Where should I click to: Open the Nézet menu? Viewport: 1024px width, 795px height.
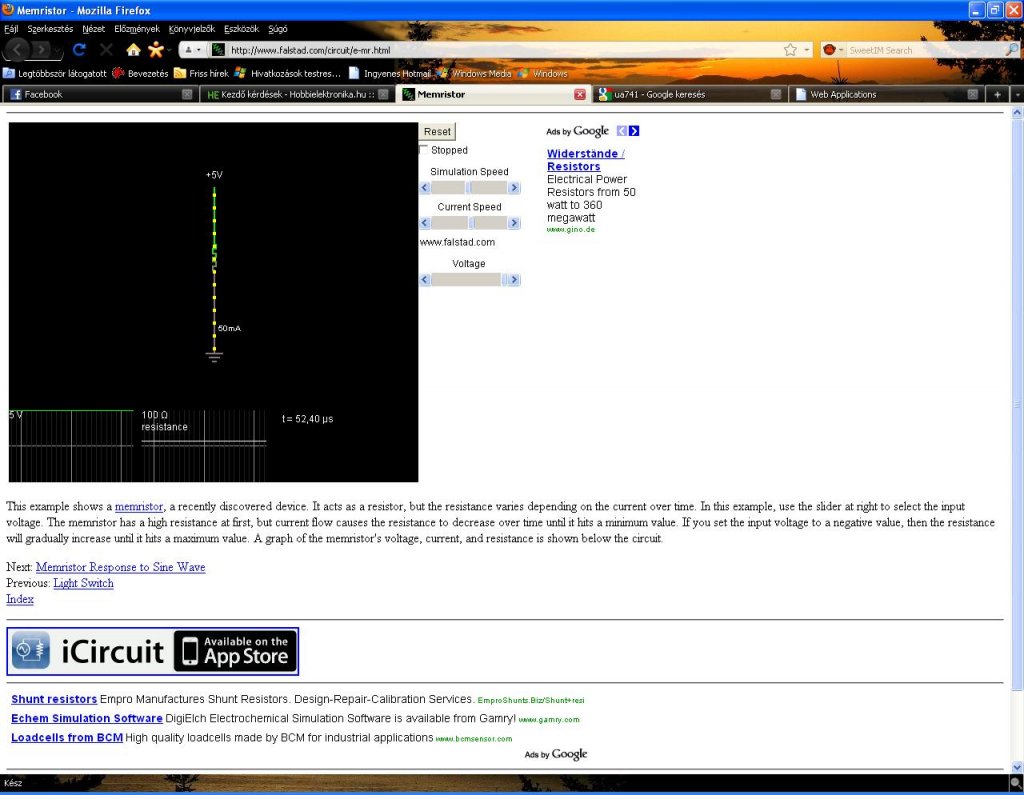click(93, 29)
